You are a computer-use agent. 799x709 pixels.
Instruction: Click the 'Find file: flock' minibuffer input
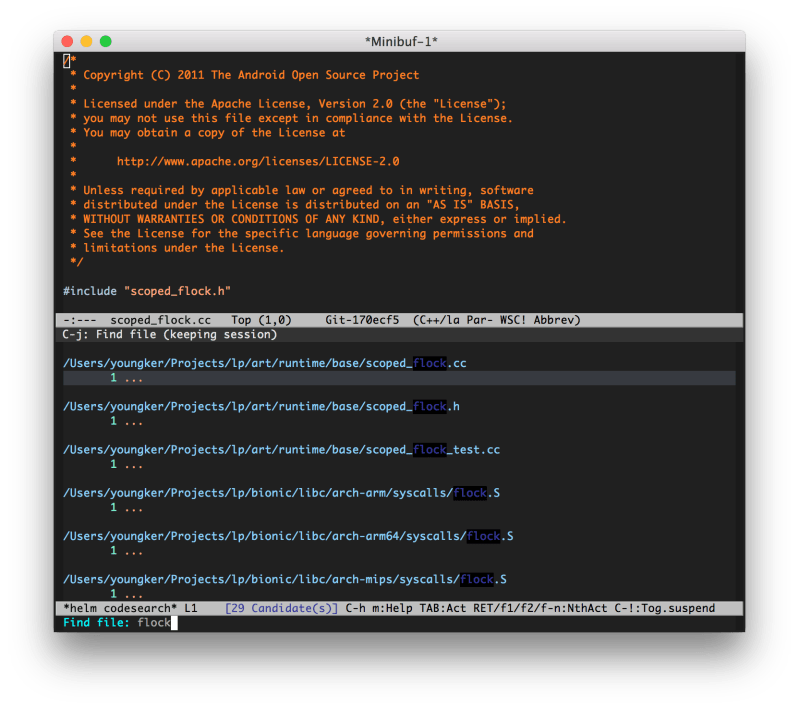[399, 623]
